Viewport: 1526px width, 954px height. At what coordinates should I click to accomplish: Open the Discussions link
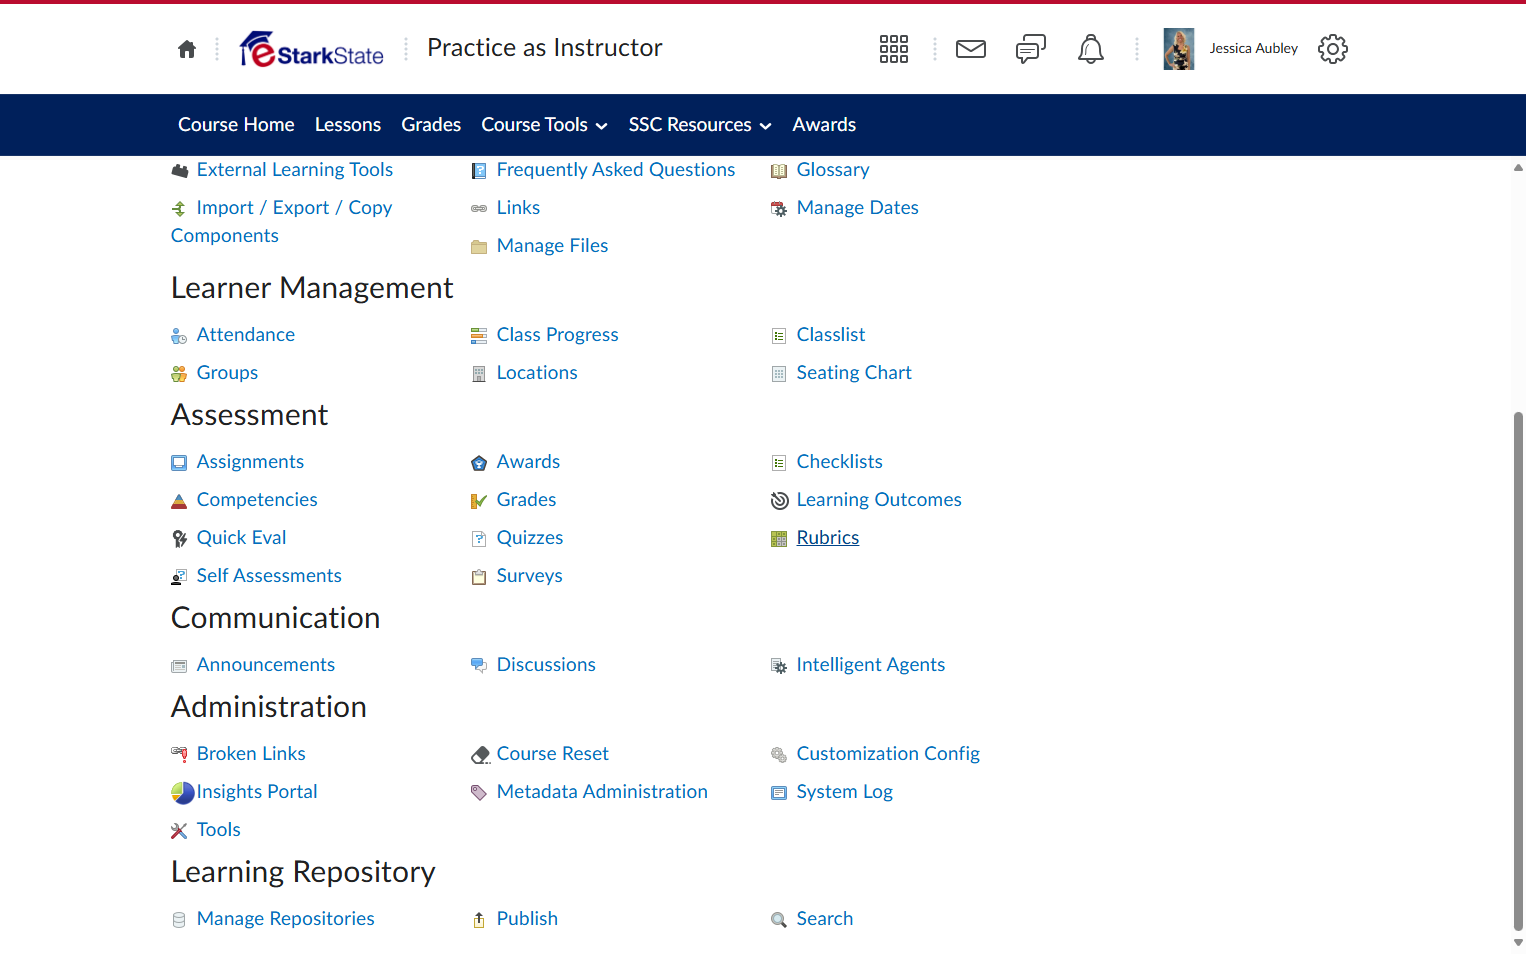[546, 665]
